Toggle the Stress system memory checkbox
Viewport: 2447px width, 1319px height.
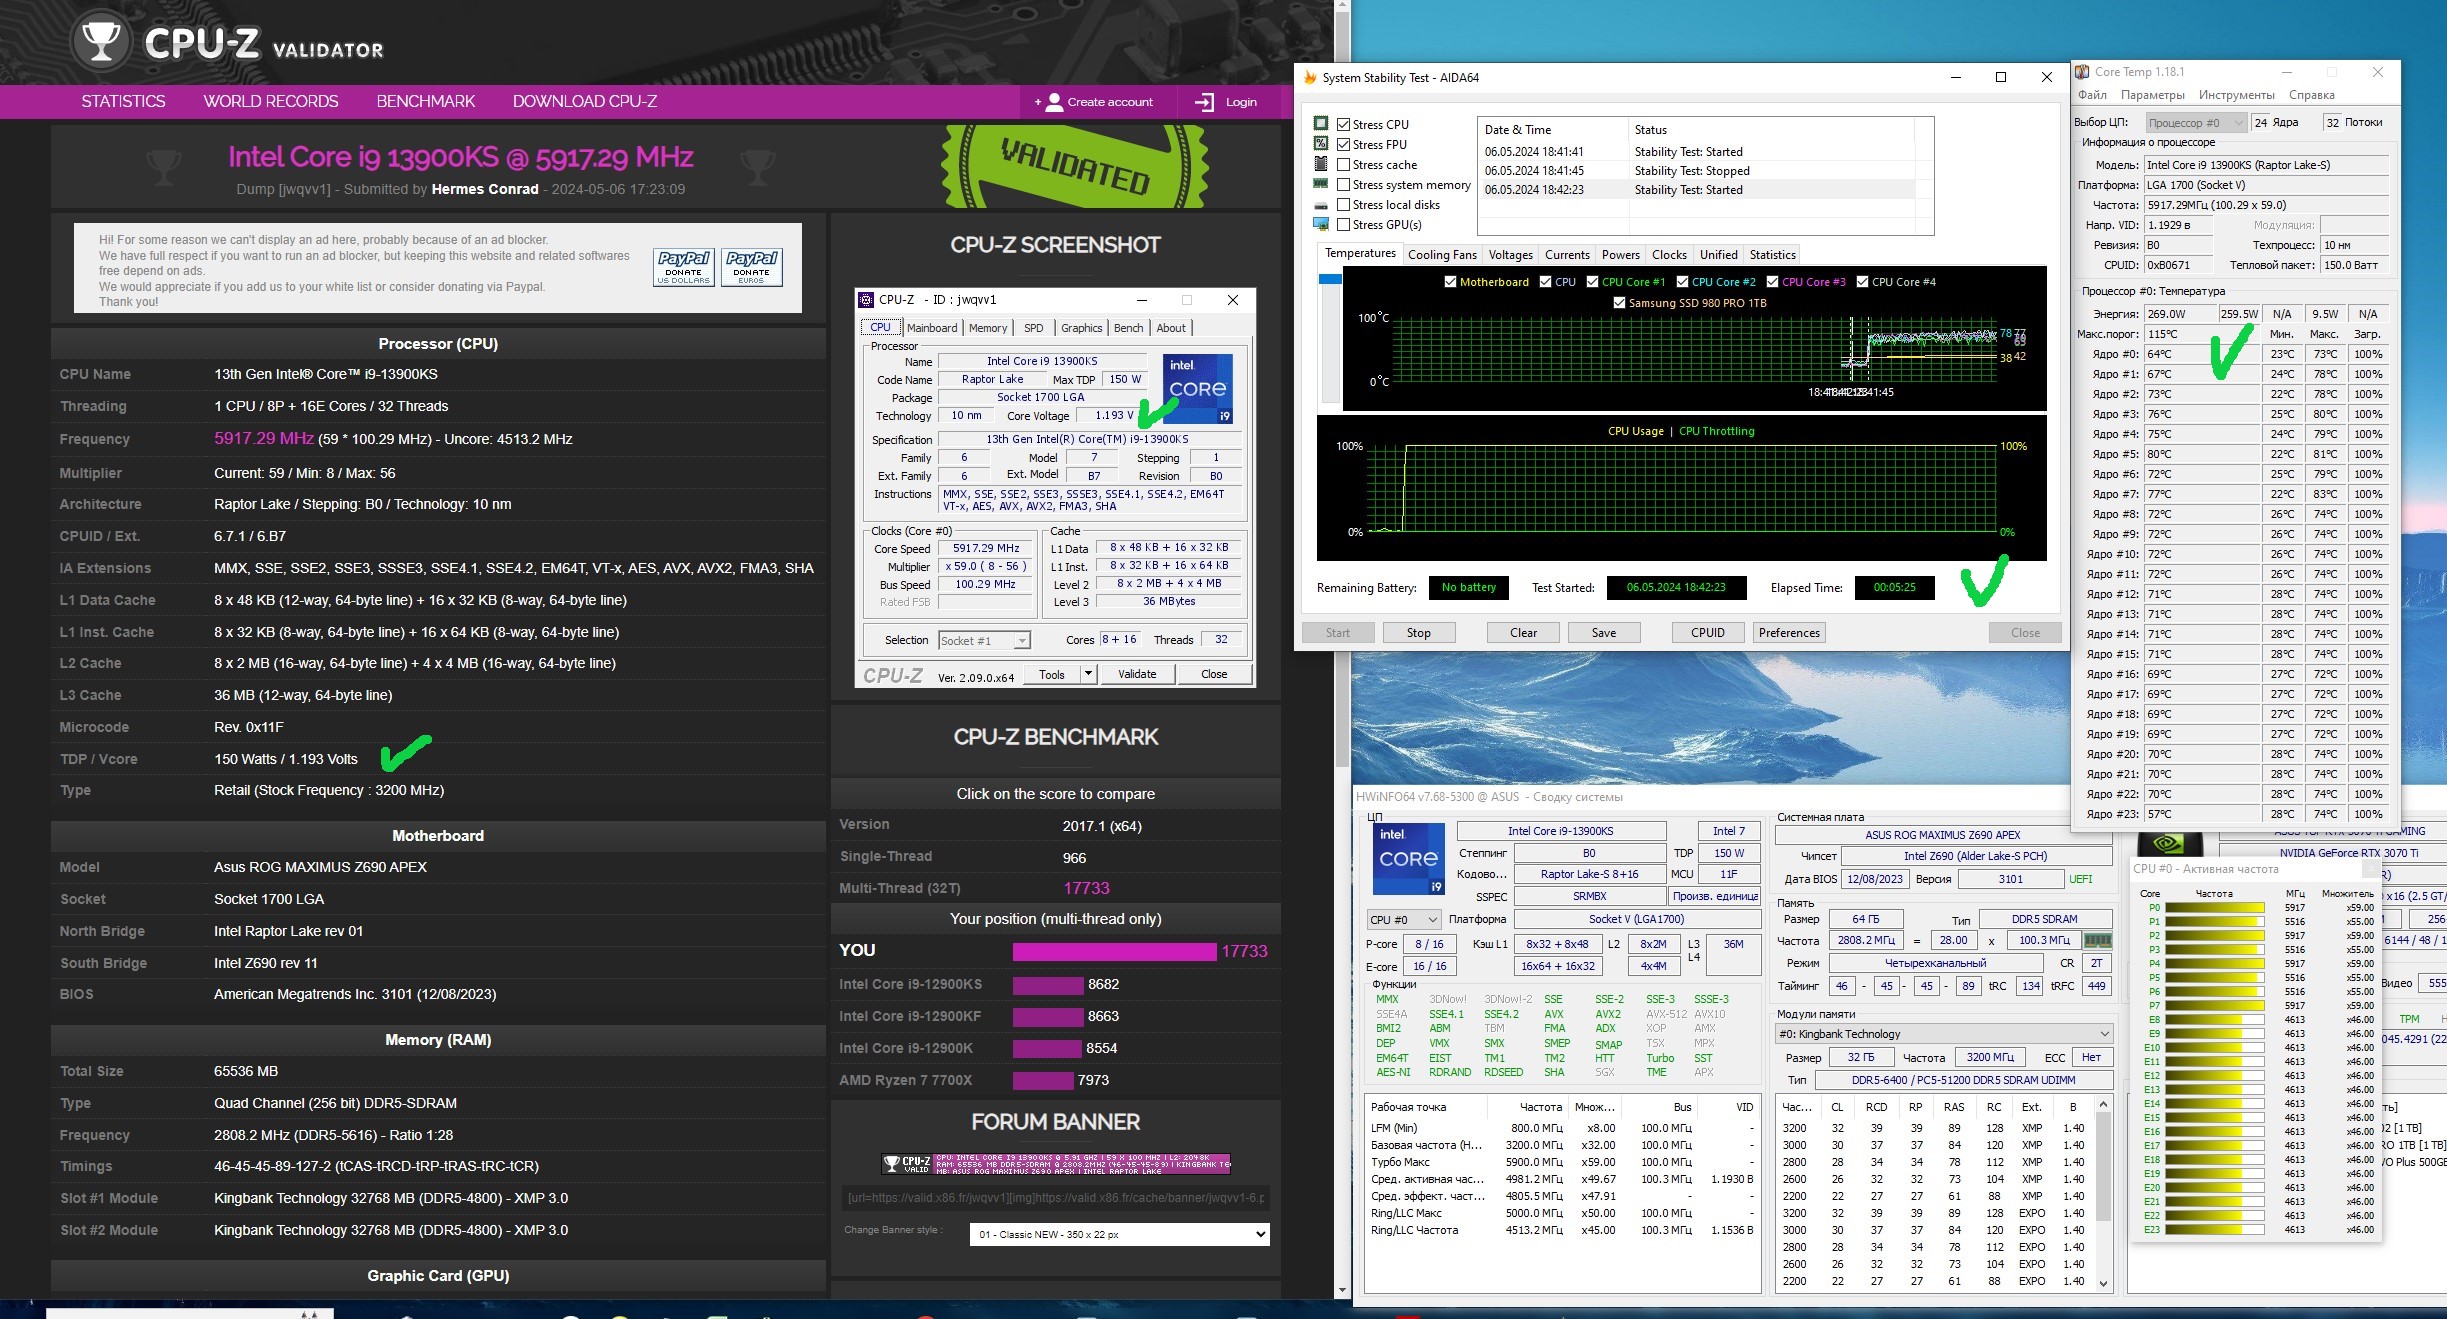pyautogui.click(x=1344, y=185)
